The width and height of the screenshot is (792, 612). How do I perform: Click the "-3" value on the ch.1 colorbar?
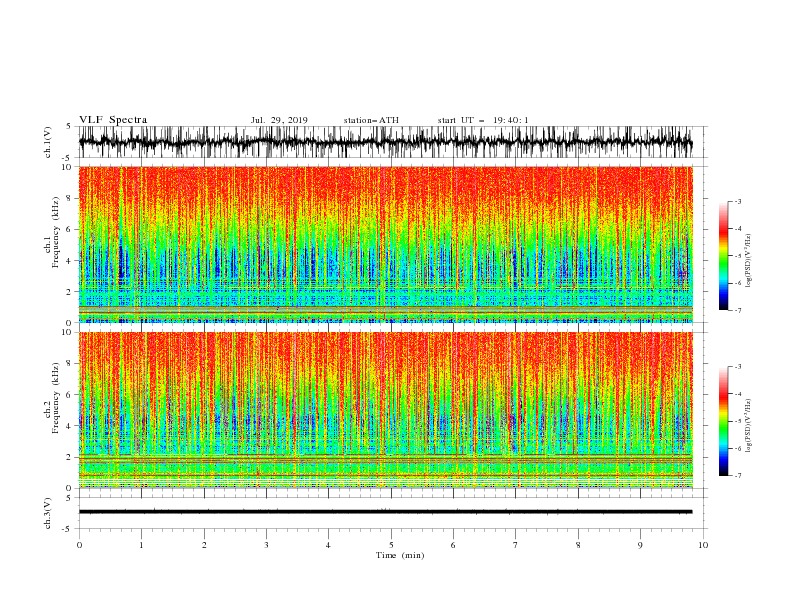click(737, 201)
